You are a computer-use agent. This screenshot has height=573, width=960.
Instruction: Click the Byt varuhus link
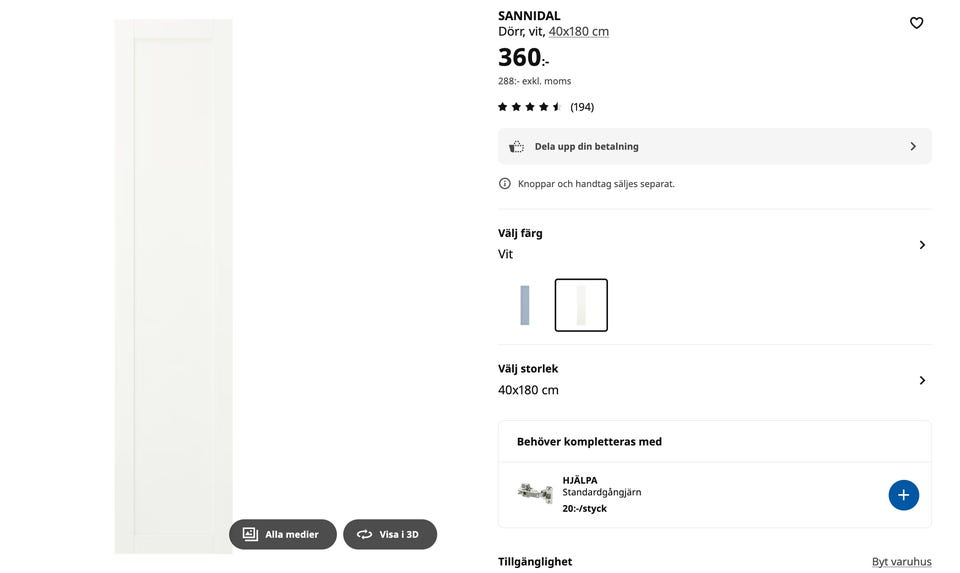(901, 562)
